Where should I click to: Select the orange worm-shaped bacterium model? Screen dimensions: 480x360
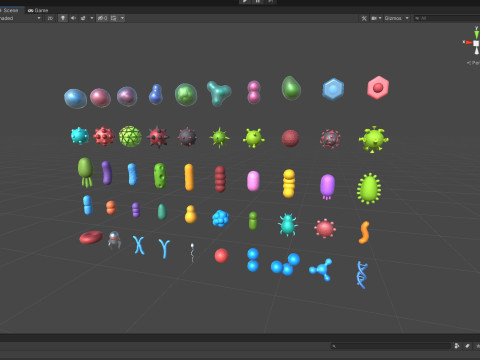click(x=364, y=232)
